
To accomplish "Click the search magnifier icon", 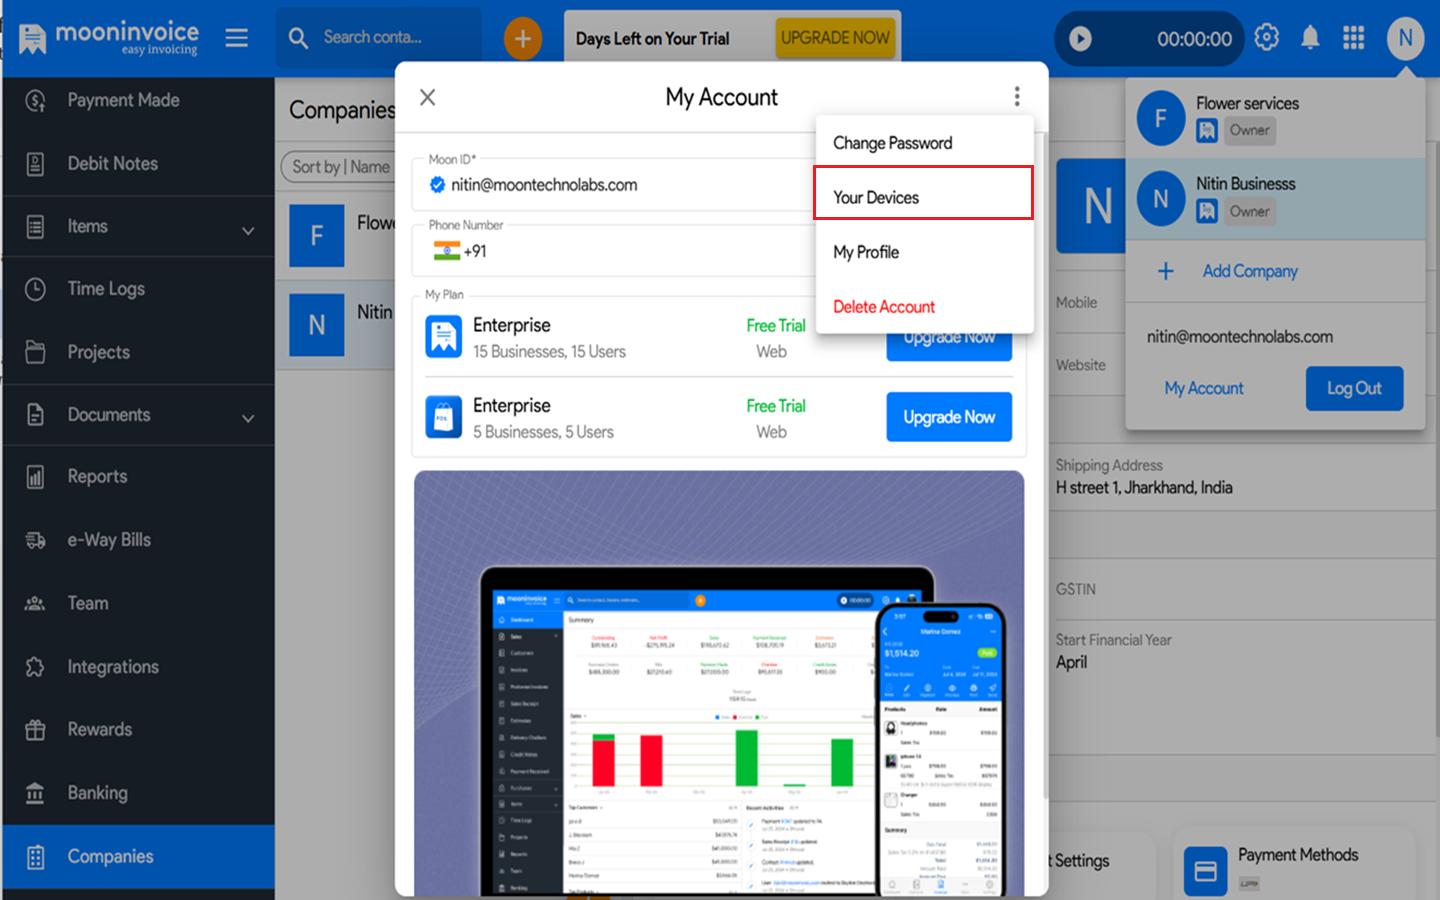I will (298, 38).
